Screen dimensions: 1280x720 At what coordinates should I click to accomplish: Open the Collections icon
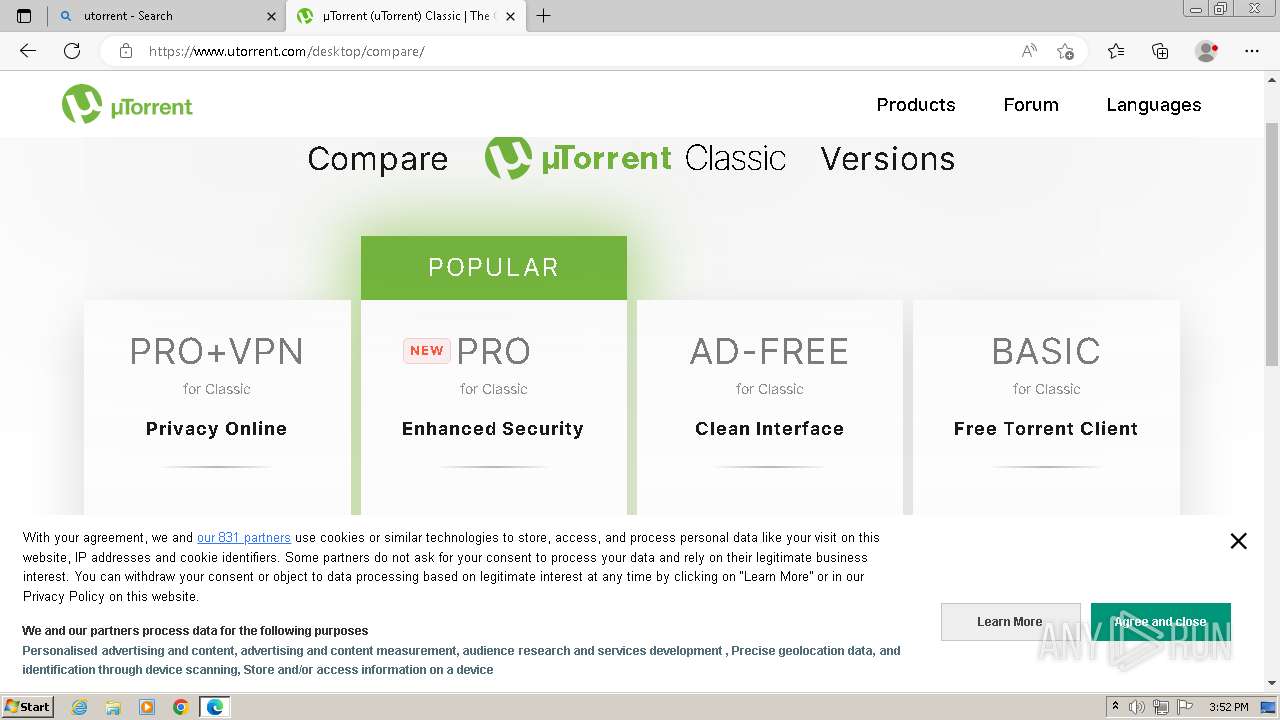click(x=1160, y=51)
